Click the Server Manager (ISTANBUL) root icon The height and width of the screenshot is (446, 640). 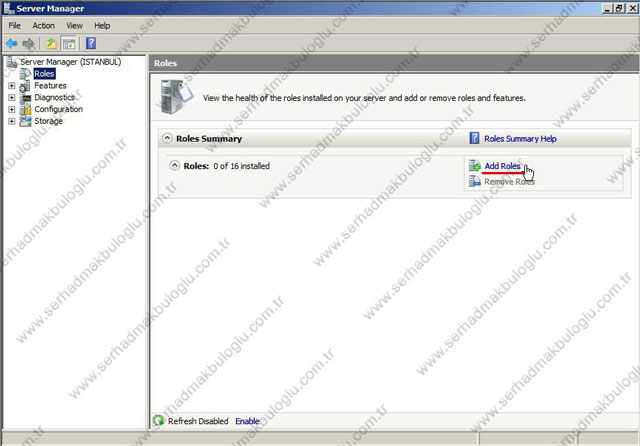(x=12, y=62)
